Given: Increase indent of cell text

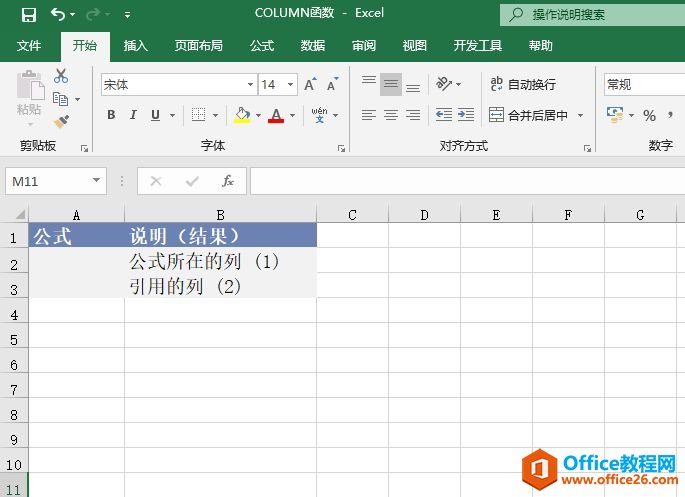Looking at the screenshot, I should pyautogui.click(x=466, y=115).
